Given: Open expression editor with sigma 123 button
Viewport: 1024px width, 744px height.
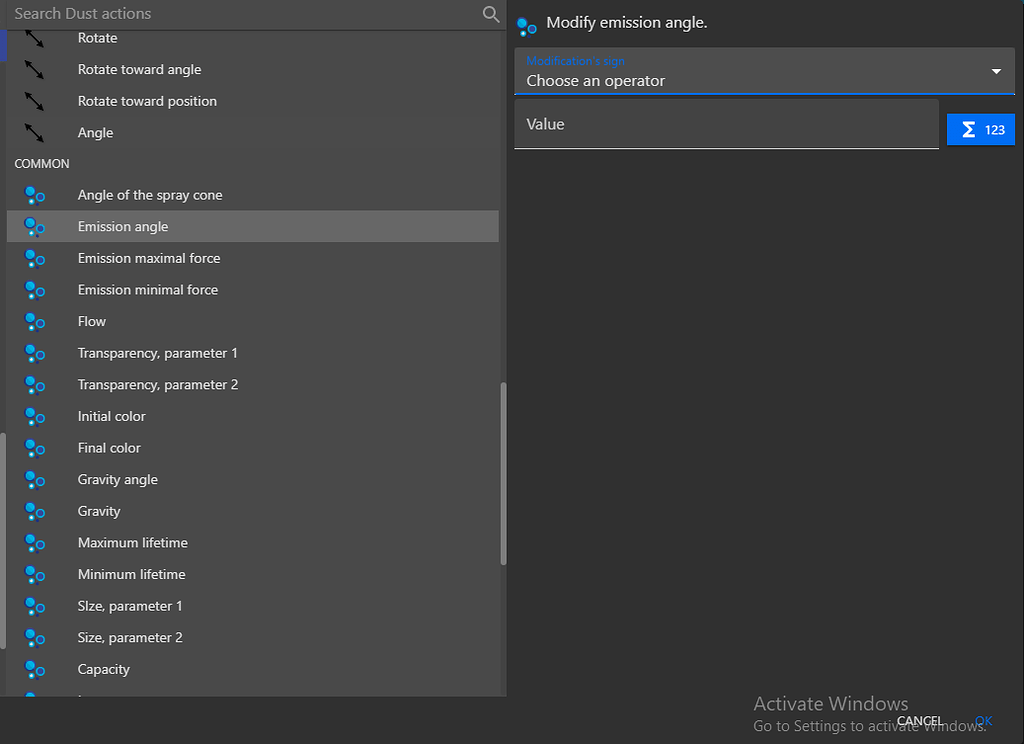Looking at the screenshot, I should coord(980,129).
